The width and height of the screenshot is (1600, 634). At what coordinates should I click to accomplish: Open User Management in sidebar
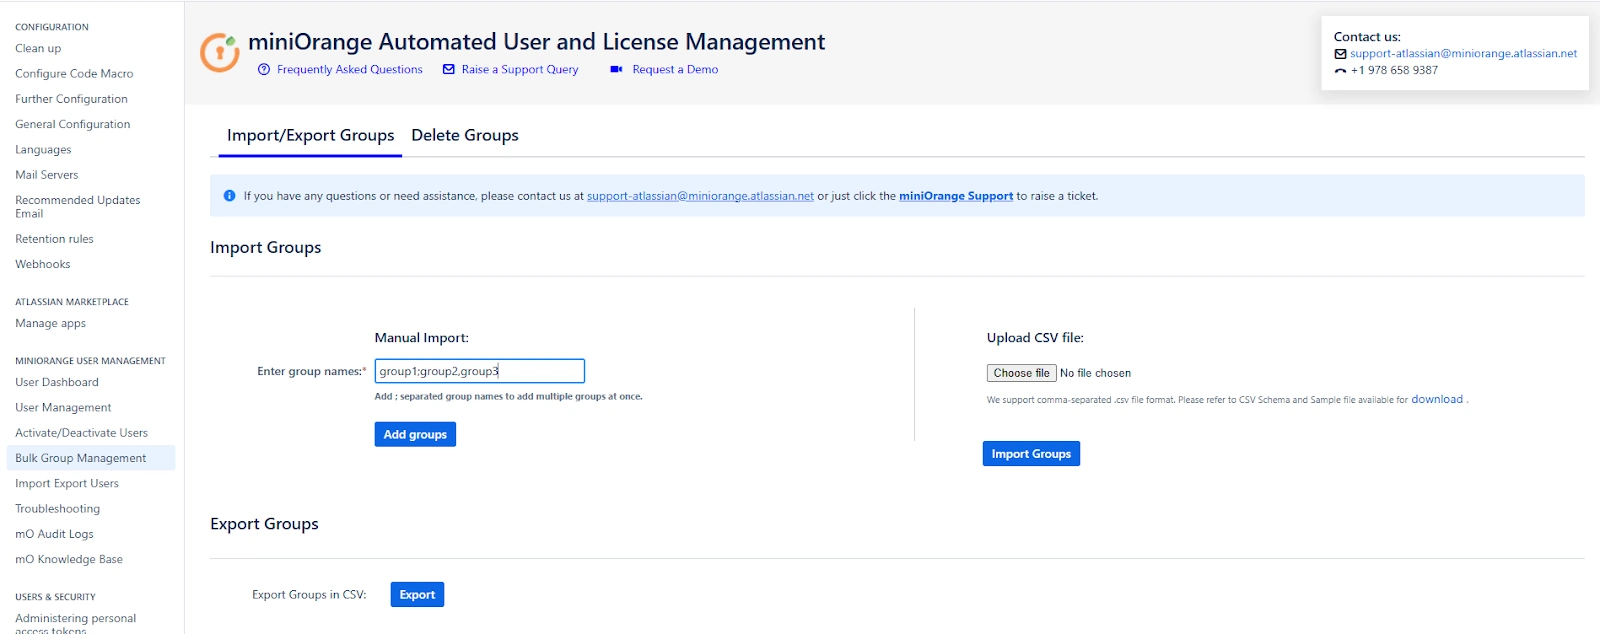point(63,408)
